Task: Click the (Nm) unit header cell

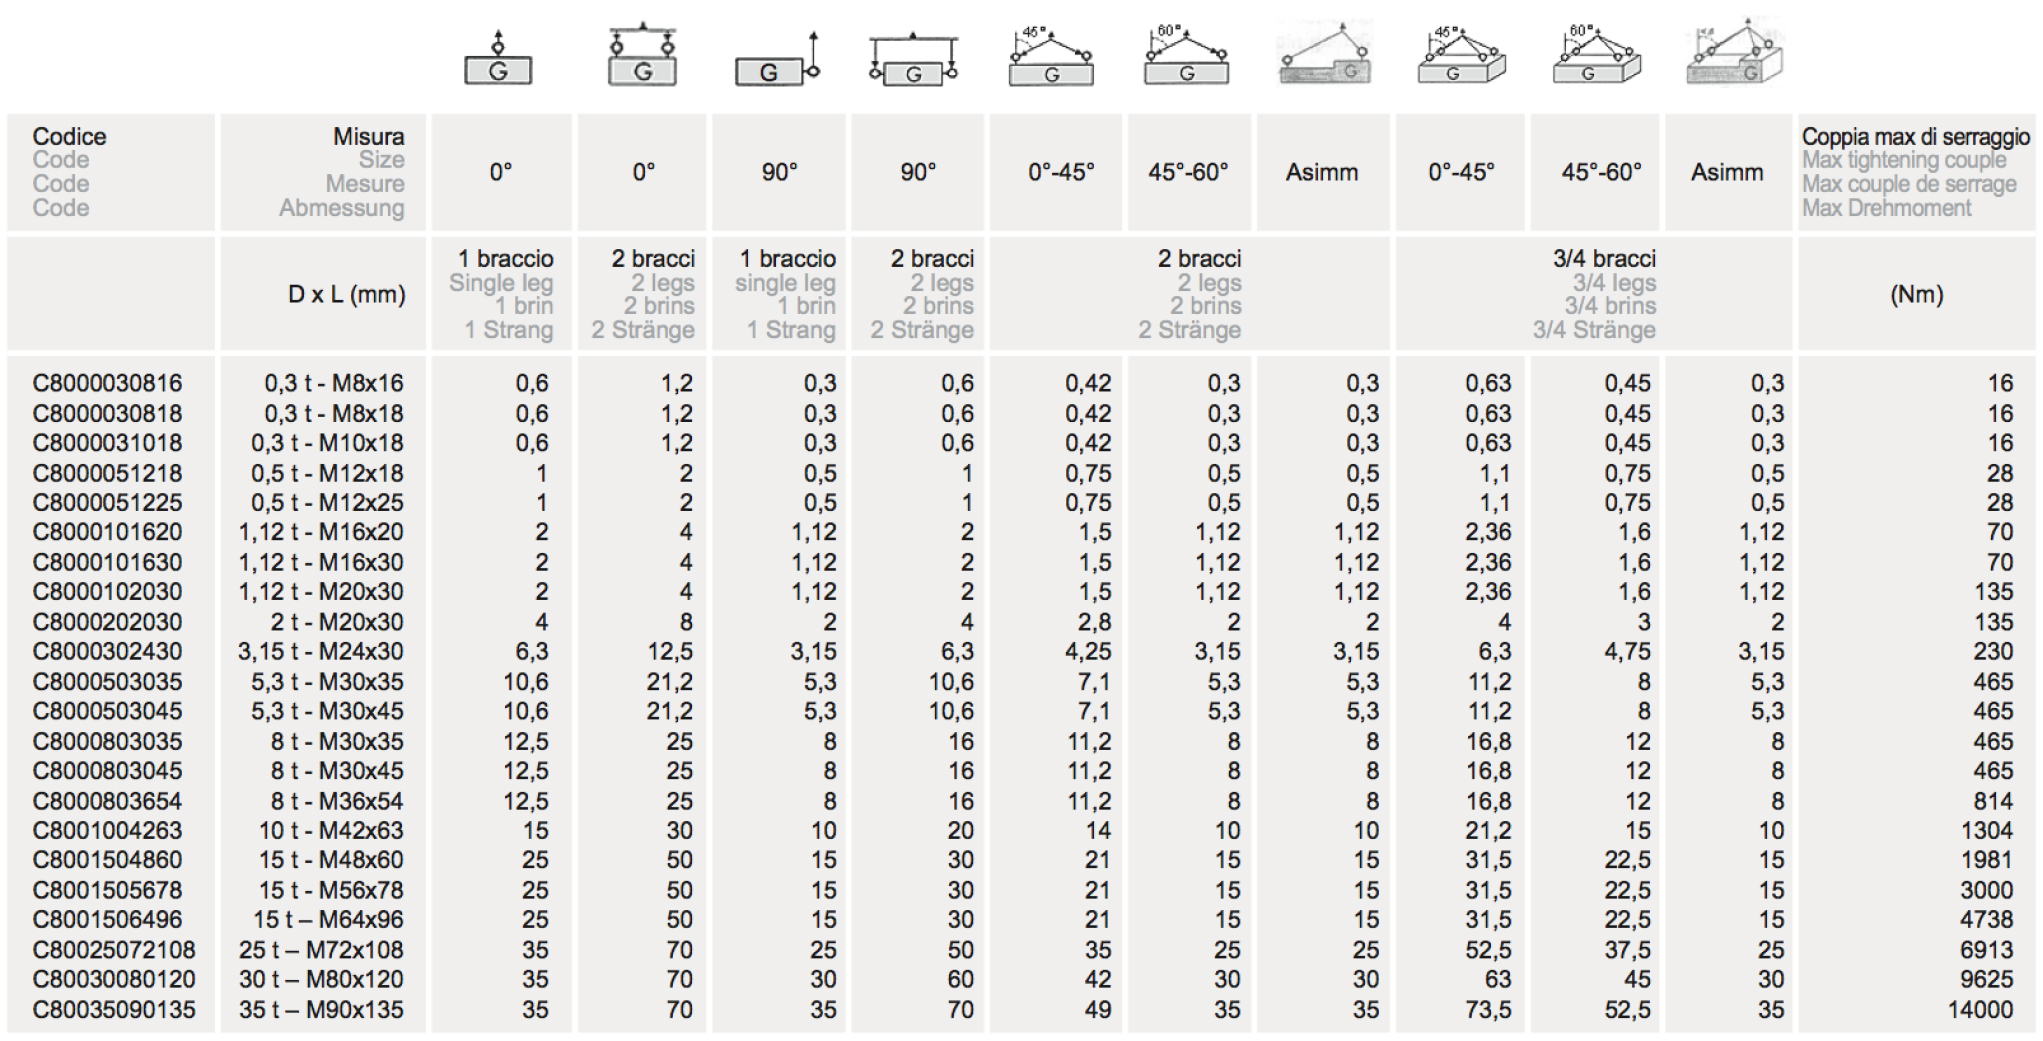Action: pos(1916,295)
